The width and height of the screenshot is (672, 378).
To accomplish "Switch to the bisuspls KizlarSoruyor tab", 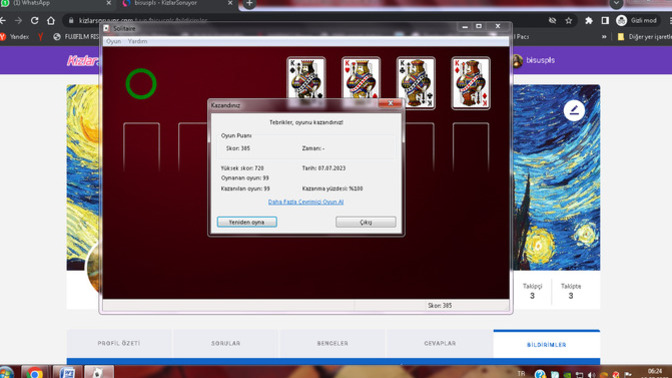I will (x=178, y=3).
